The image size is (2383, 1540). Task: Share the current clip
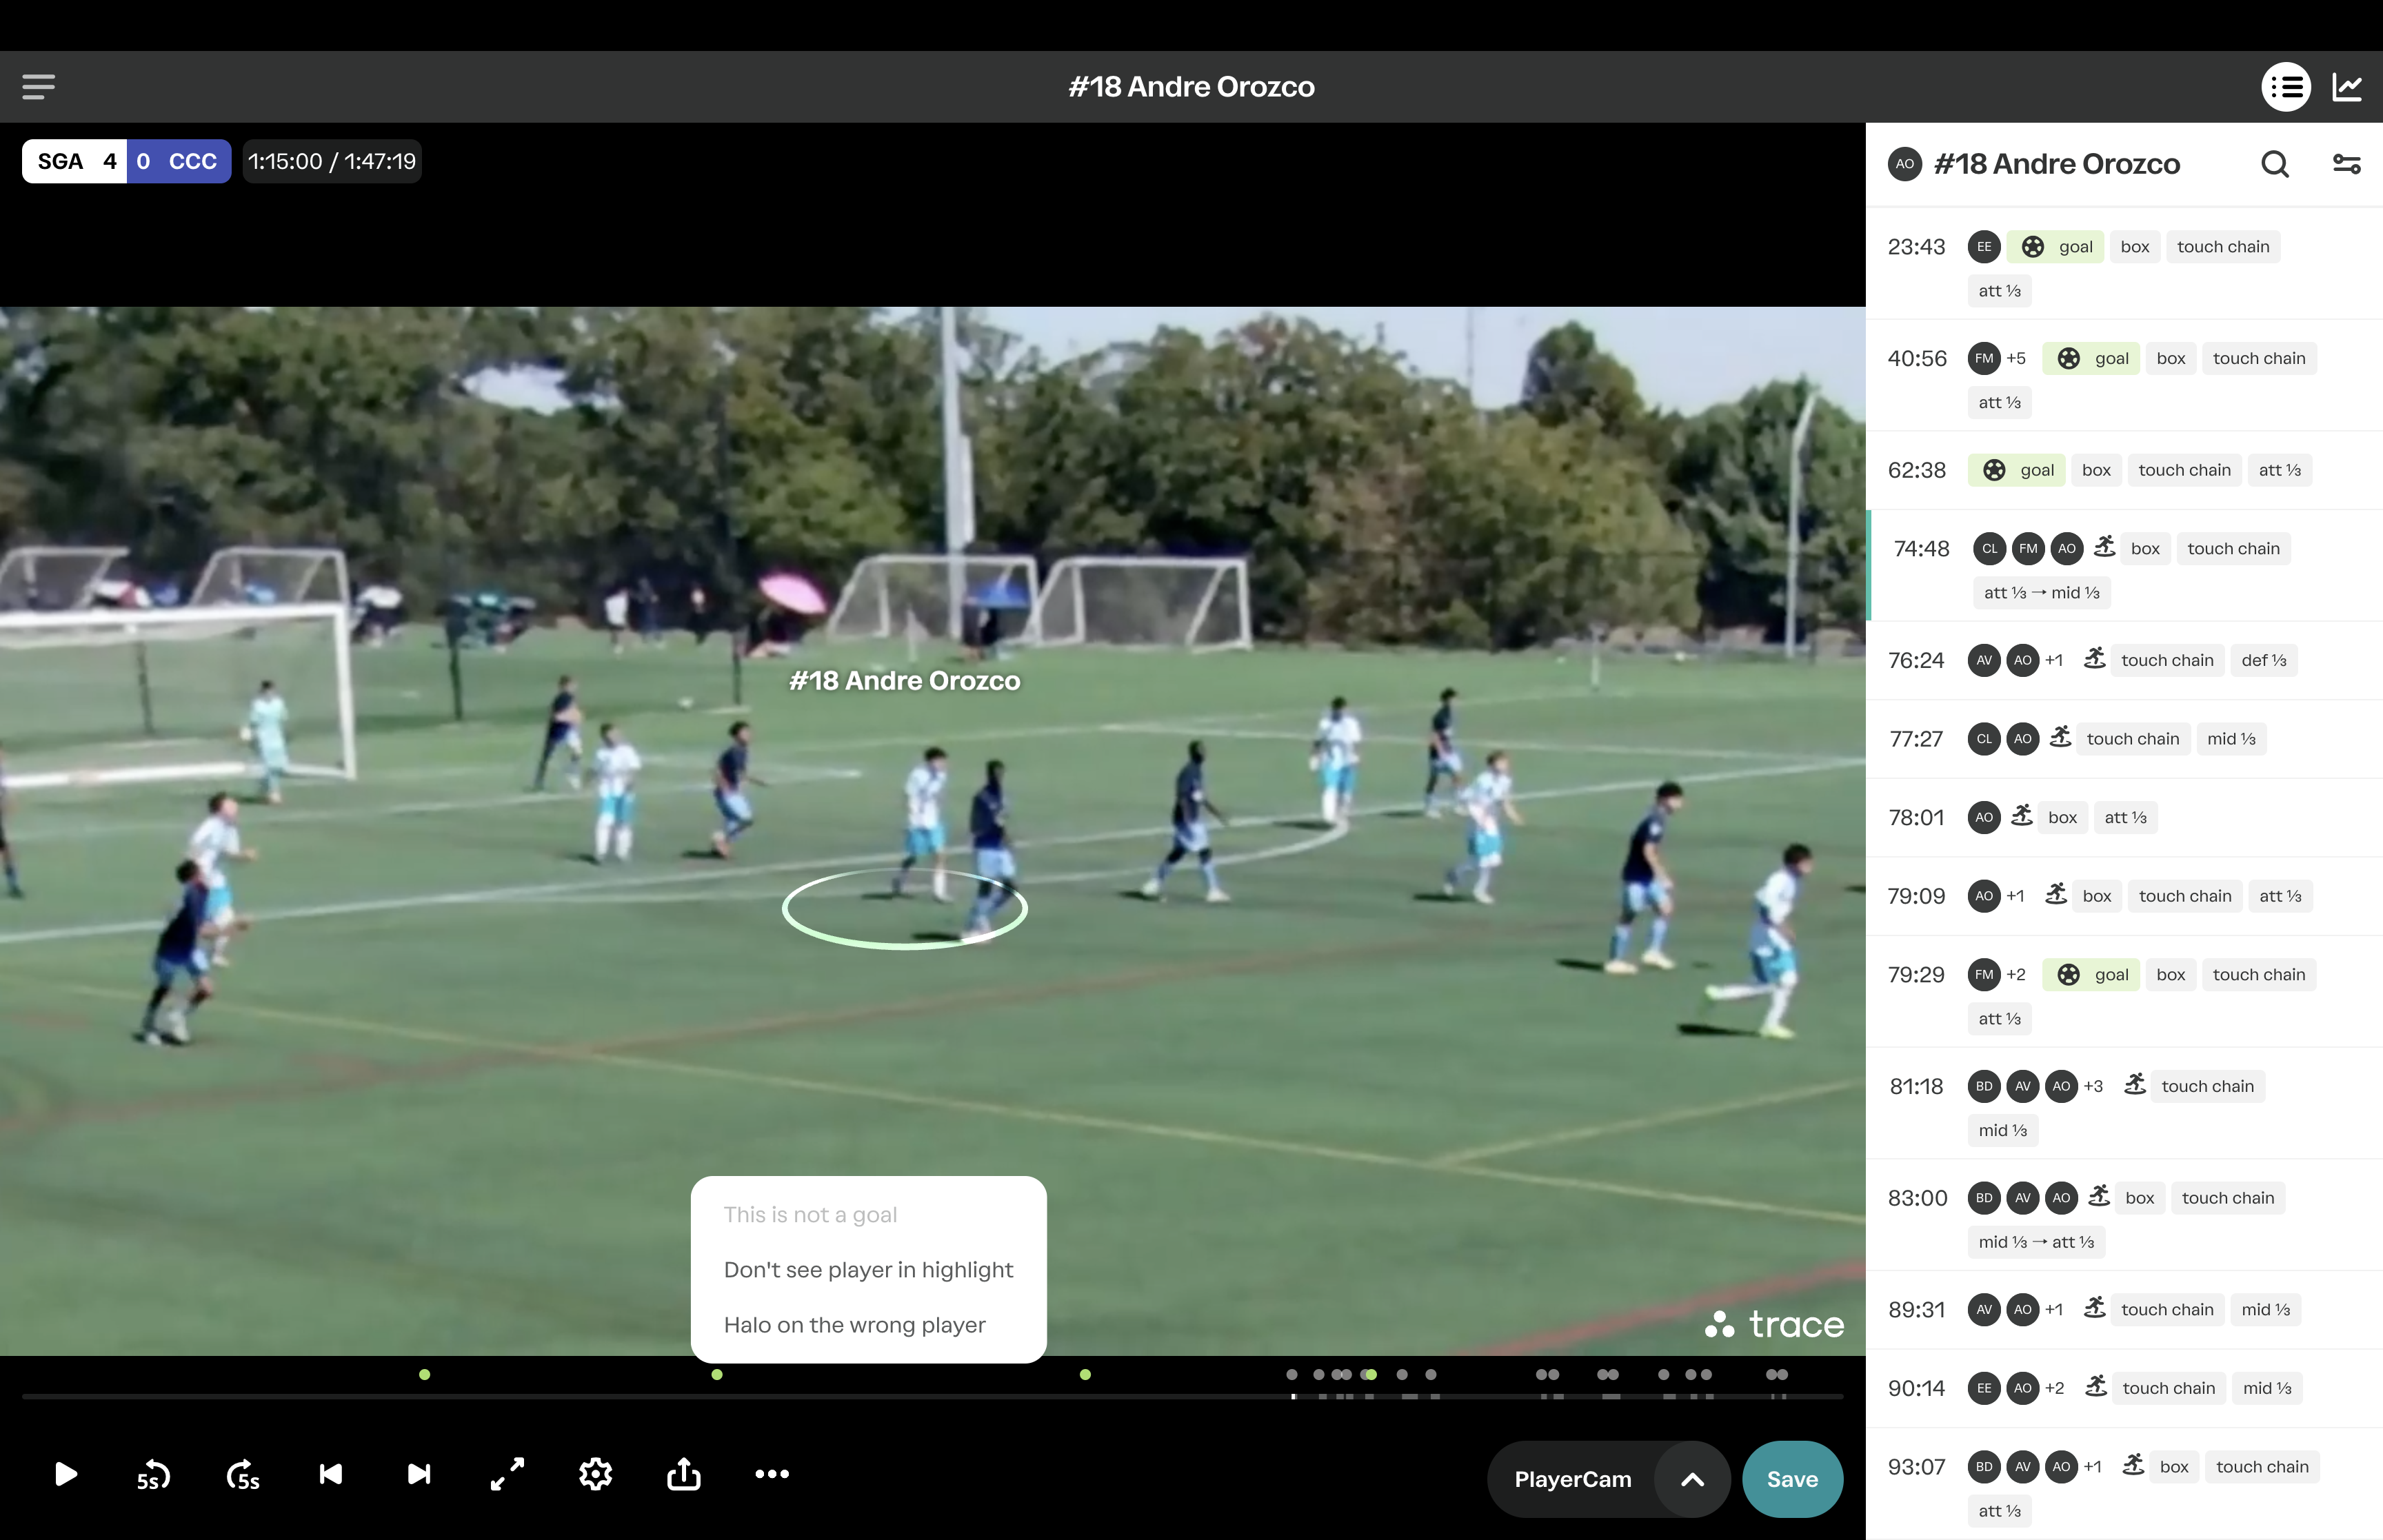click(683, 1475)
